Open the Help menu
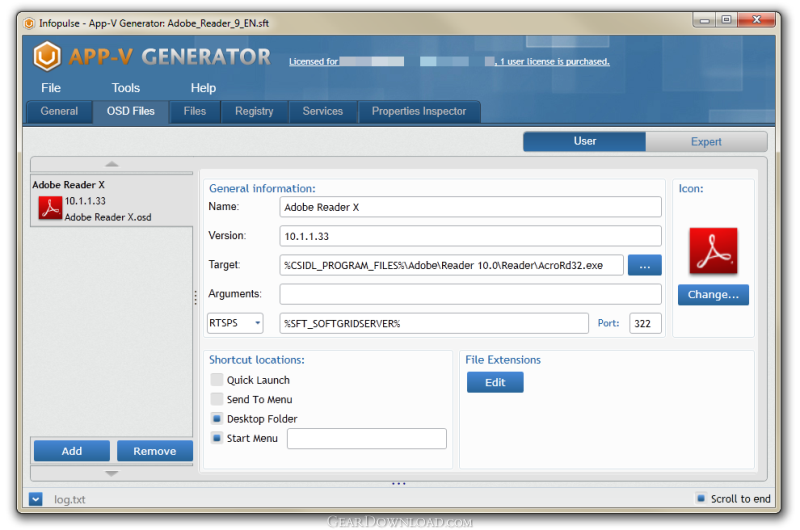This screenshot has width=800, height=530. tap(203, 88)
